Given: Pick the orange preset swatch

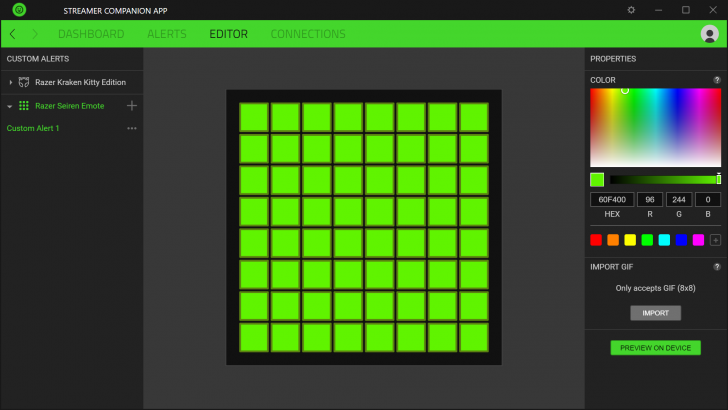Looking at the screenshot, I should point(613,240).
